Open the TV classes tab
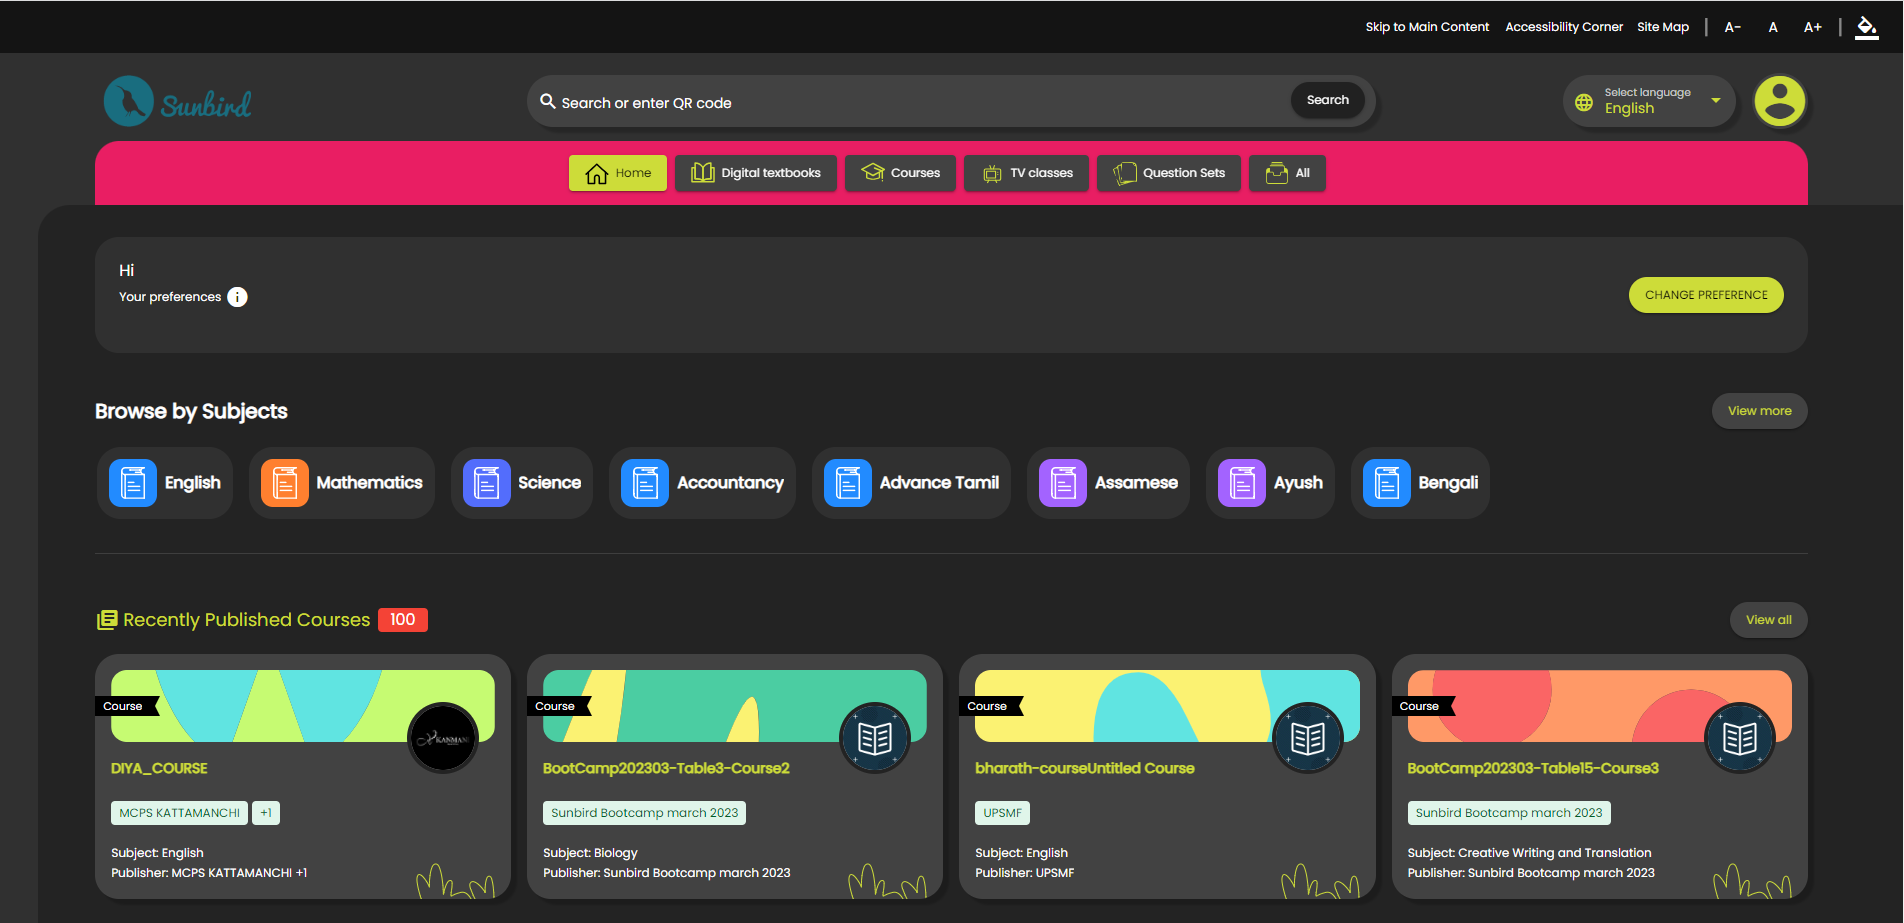This screenshot has height=923, width=1904. tap(1026, 173)
